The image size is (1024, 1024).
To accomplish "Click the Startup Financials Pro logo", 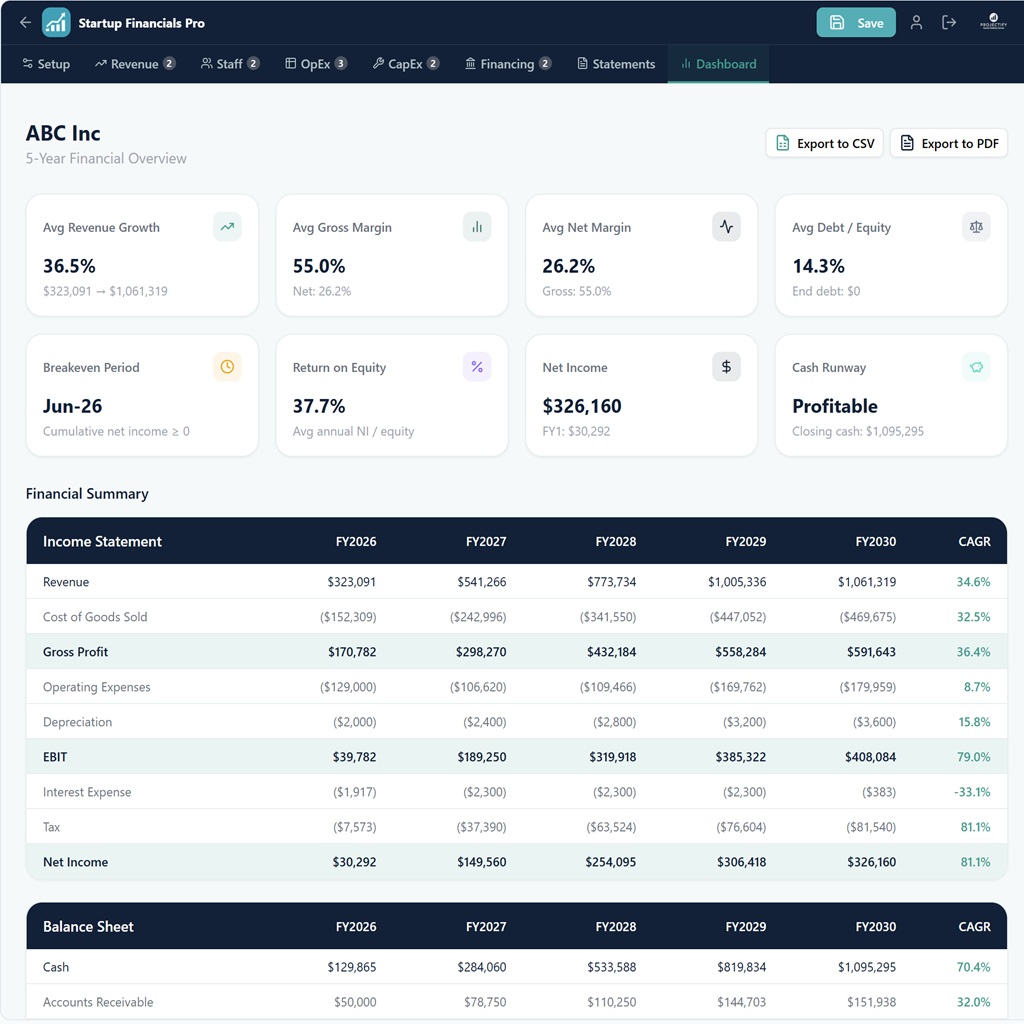I will (56, 23).
